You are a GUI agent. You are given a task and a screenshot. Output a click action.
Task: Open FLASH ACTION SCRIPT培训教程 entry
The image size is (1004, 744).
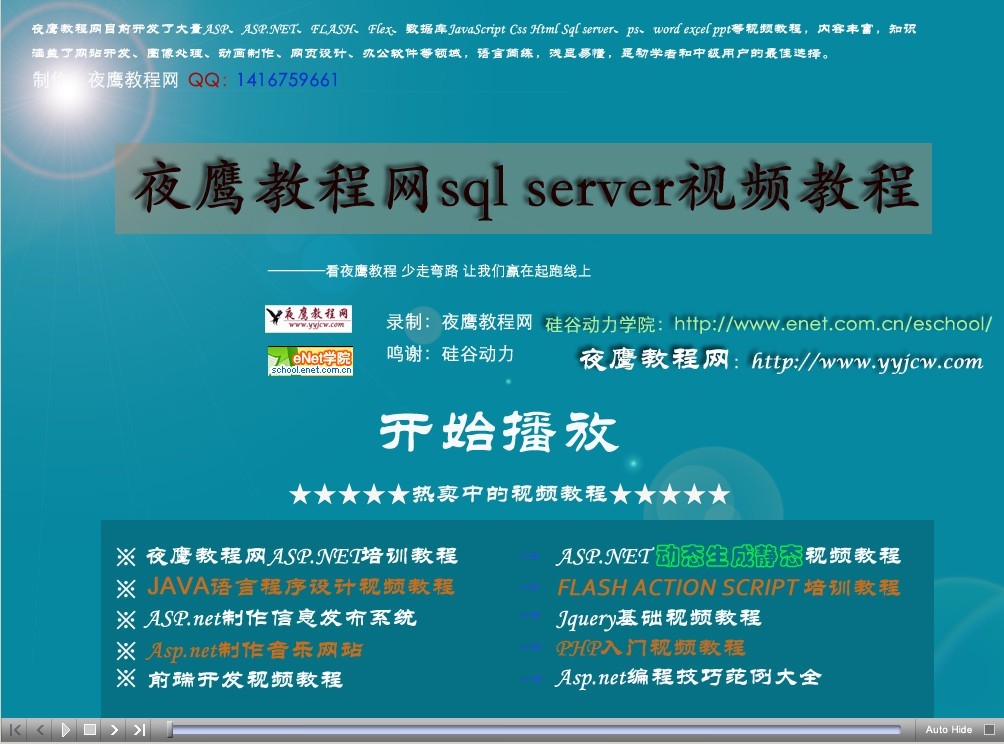coord(728,587)
